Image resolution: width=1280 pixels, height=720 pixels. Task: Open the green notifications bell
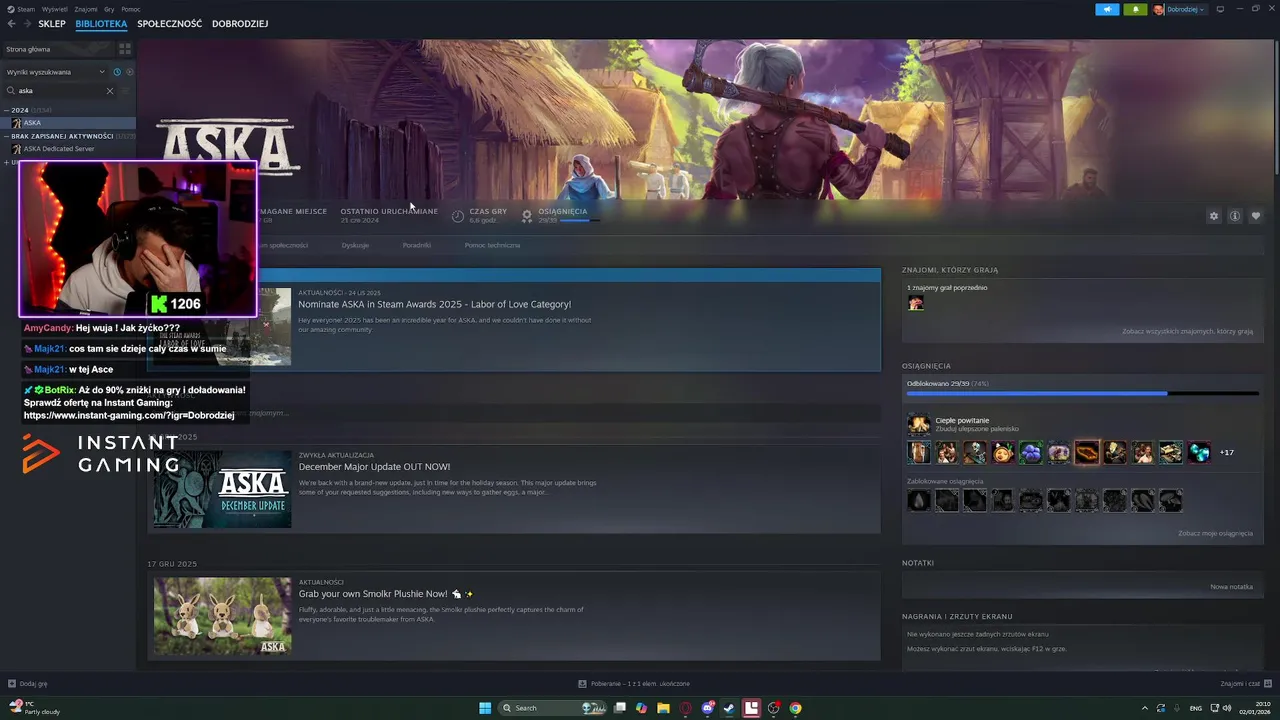point(1135,9)
